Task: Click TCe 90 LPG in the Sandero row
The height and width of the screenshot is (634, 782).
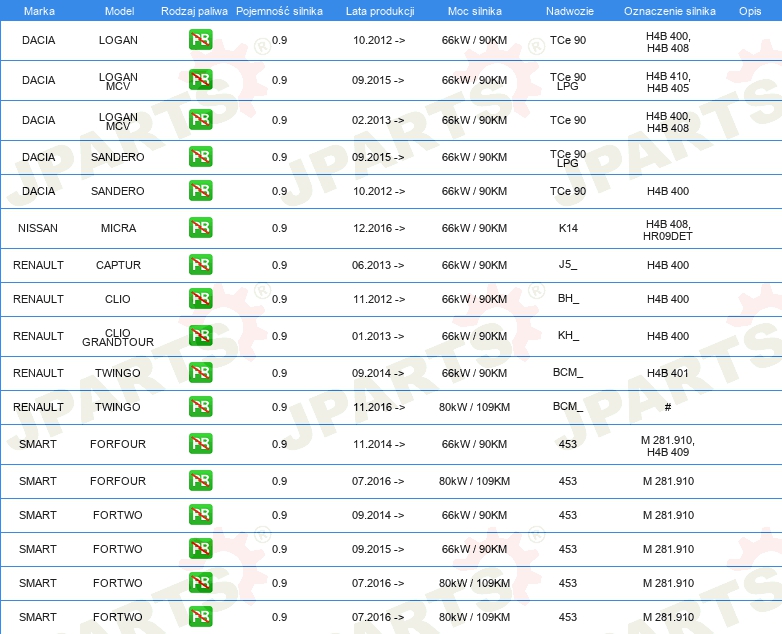Action: (568, 158)
